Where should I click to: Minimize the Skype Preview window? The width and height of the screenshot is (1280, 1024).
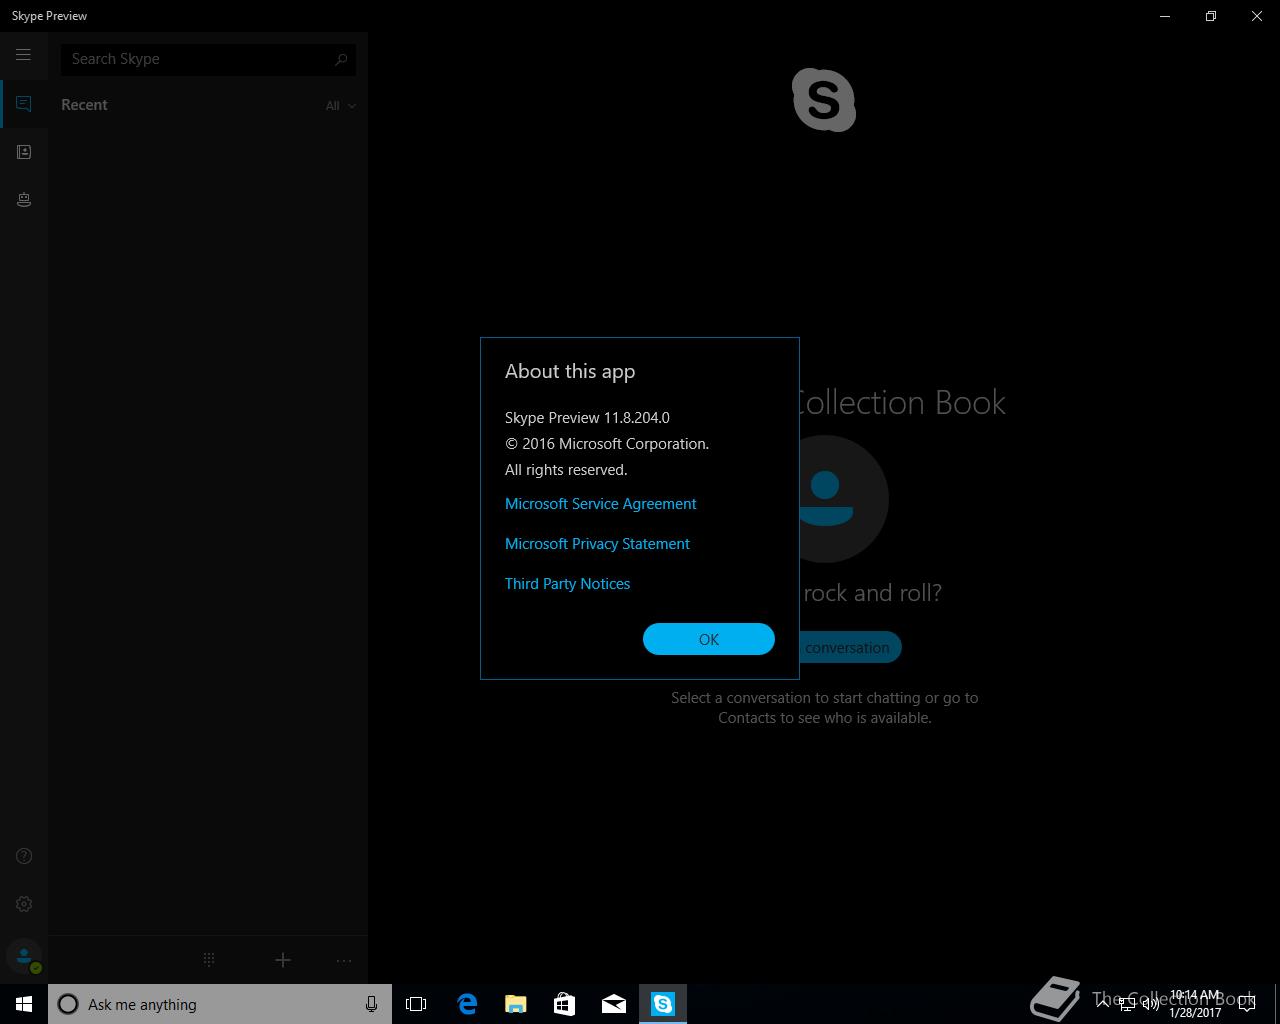(x=1165, y=16)
